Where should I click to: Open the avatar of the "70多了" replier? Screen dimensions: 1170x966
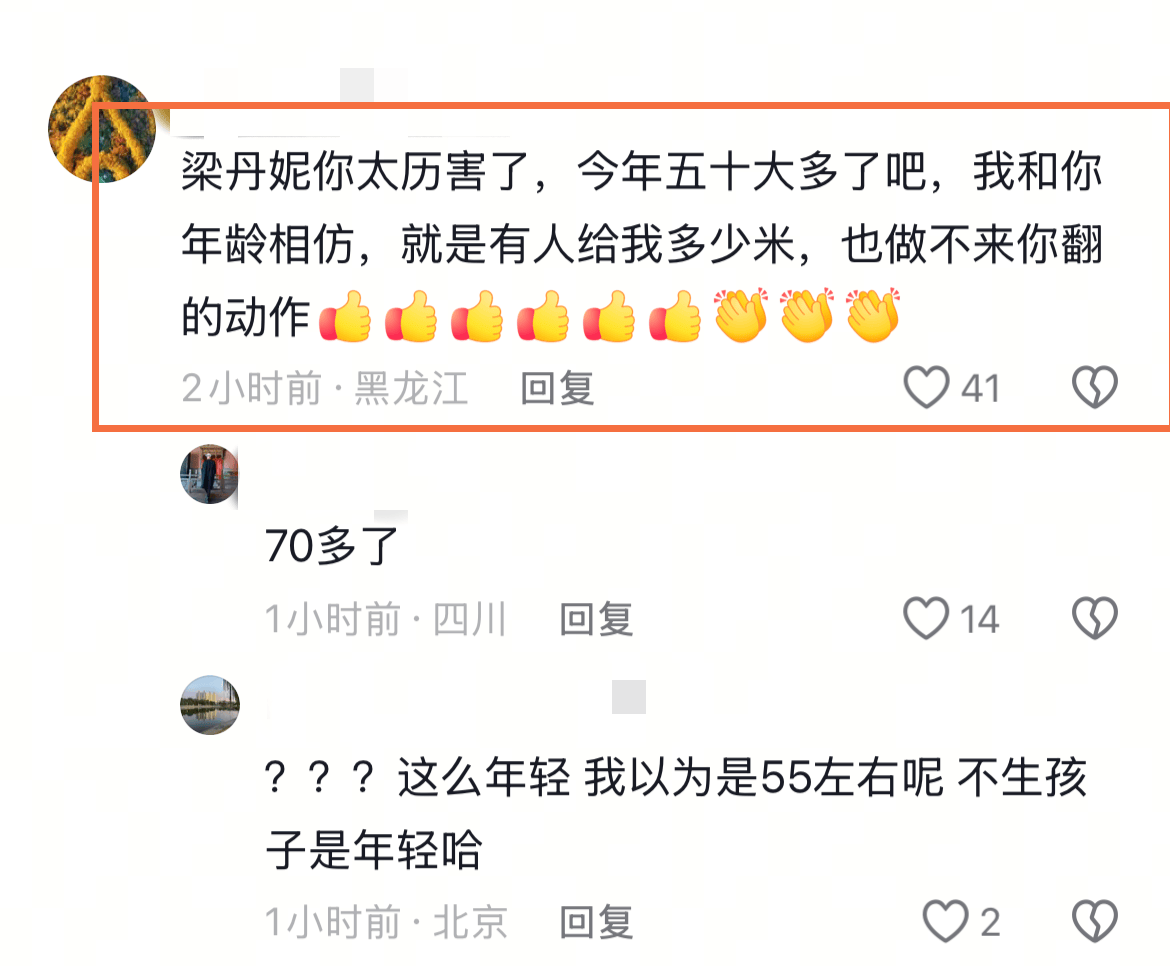pyautogui.click(x=210, y=474)
